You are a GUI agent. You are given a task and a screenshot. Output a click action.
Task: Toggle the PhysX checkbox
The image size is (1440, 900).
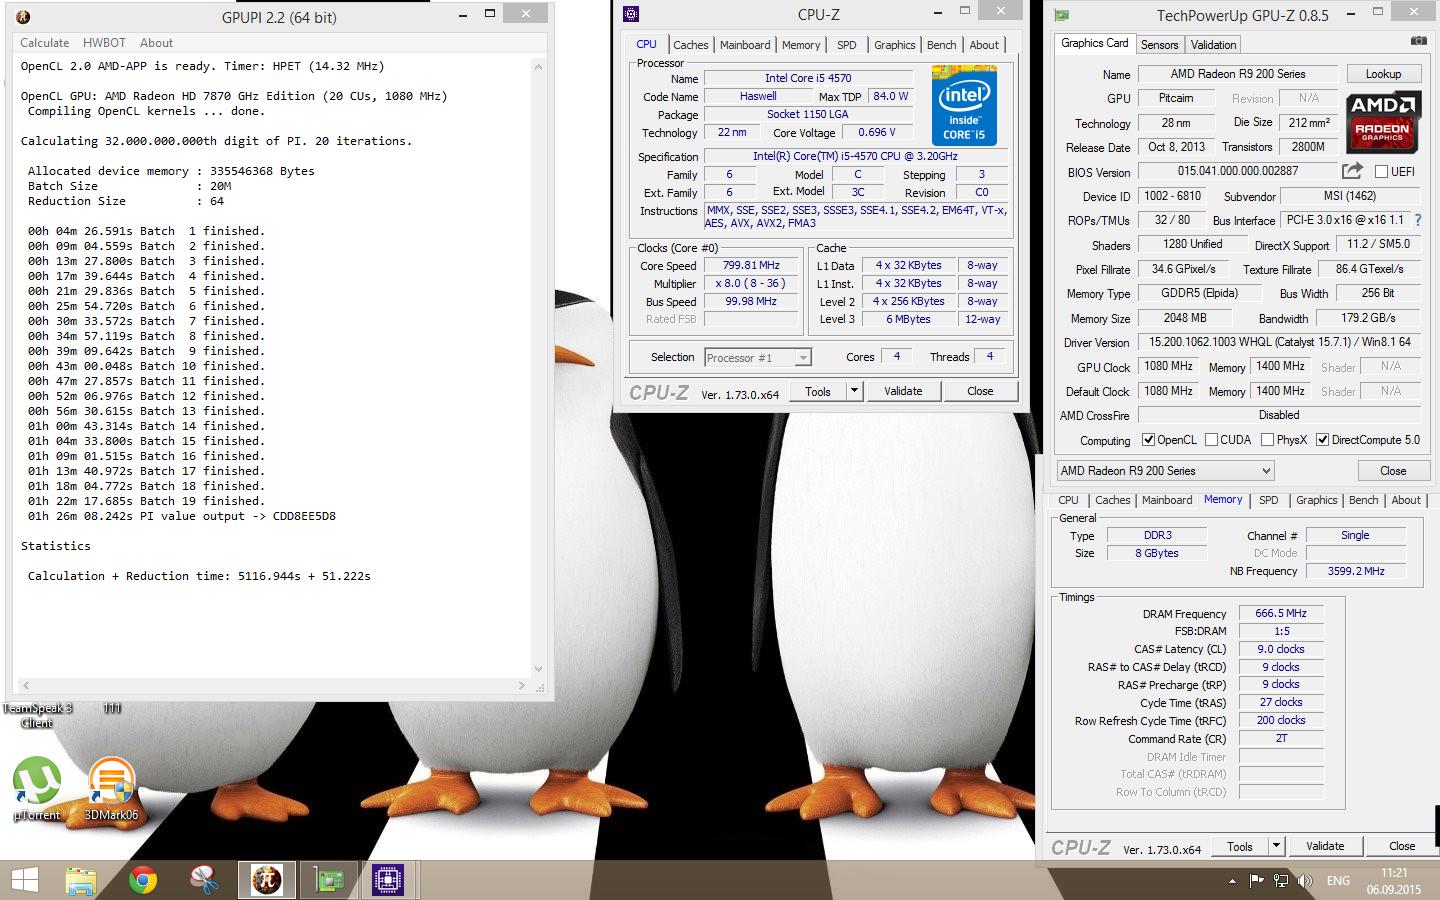point(1267,440)
